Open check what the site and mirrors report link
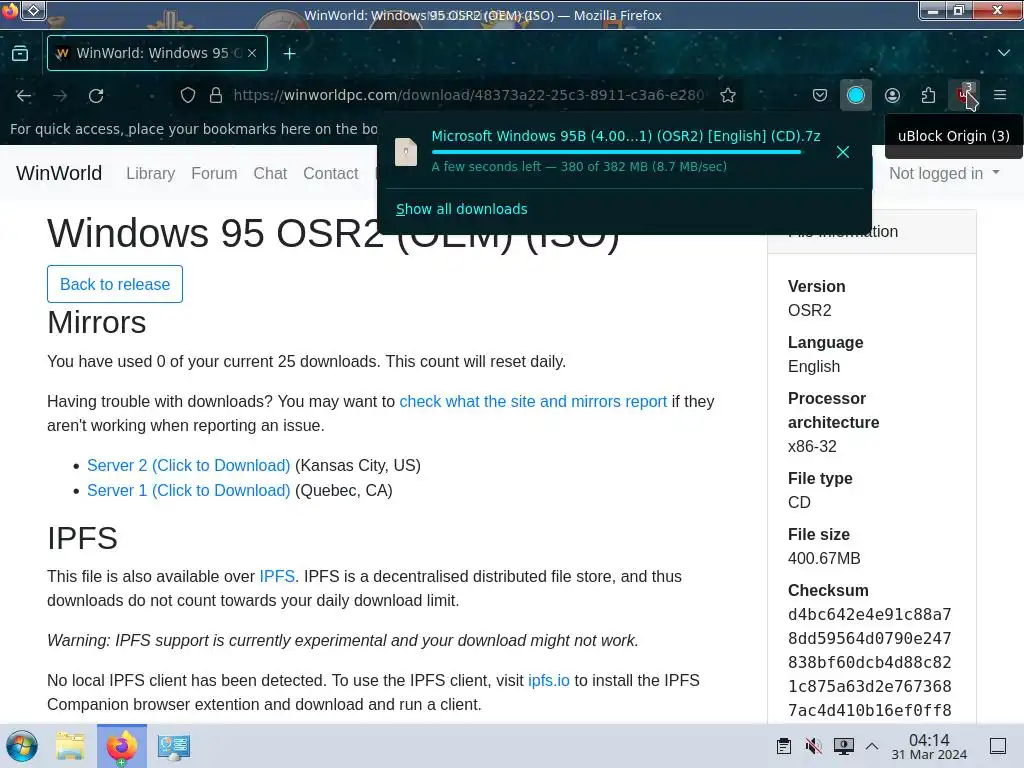This screenshot has height=768, width=1024. point(533,401)
